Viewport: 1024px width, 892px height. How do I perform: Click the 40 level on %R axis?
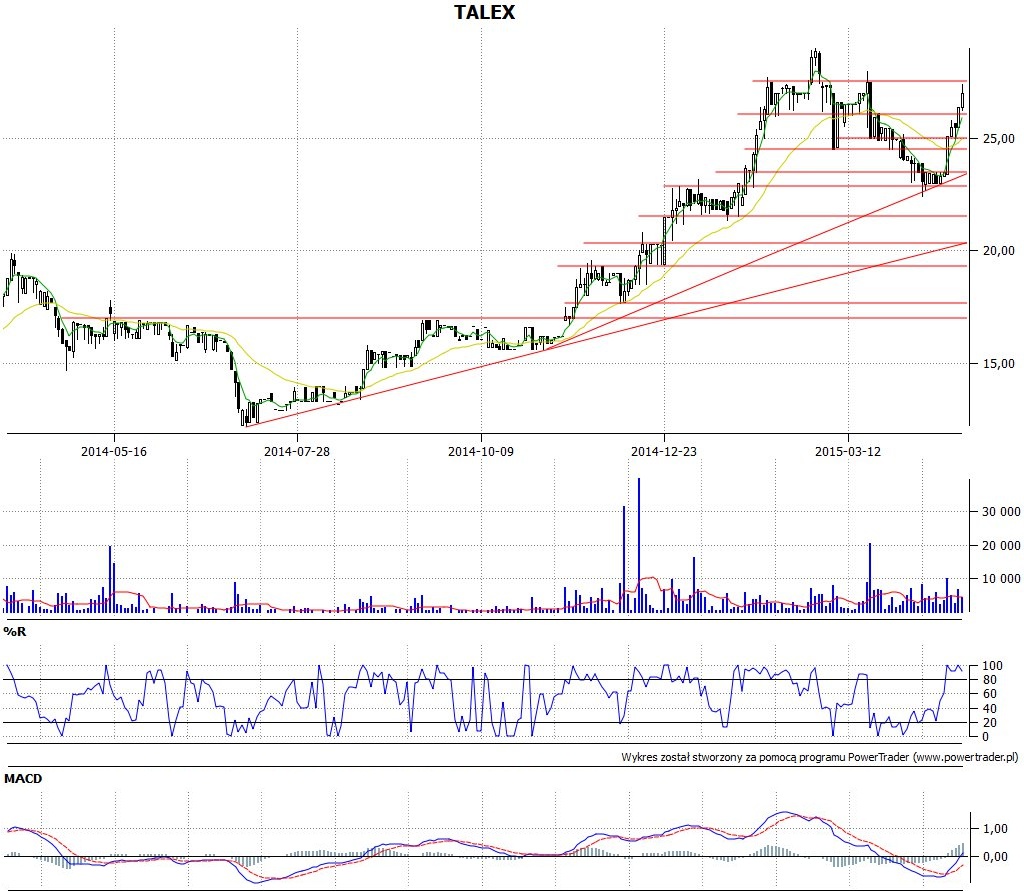tap(990, 709)
